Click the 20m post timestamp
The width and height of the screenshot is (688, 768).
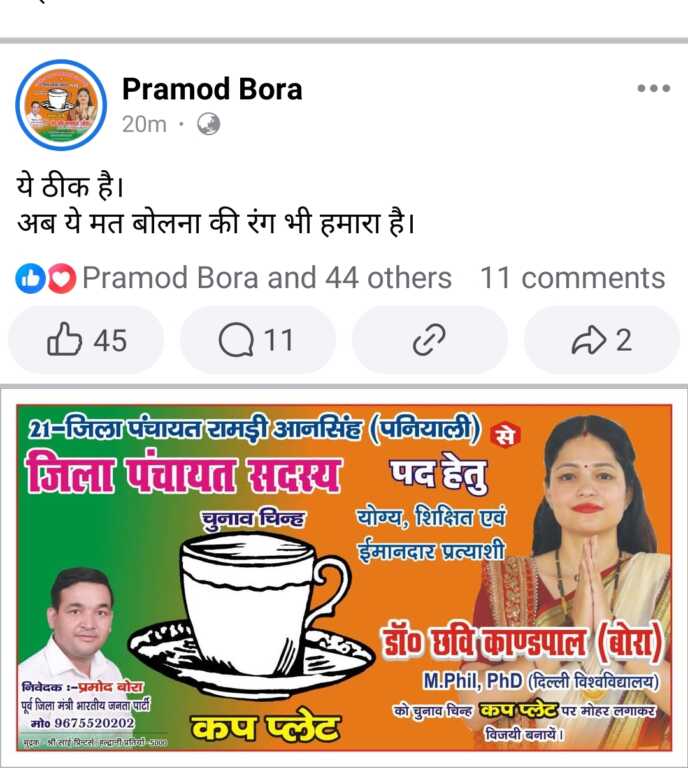[x=144, y=124]
